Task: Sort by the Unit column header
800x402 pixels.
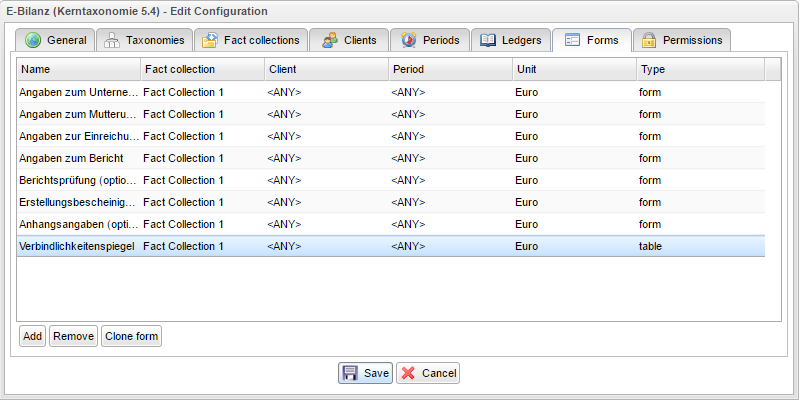Action: pos(575,69)
